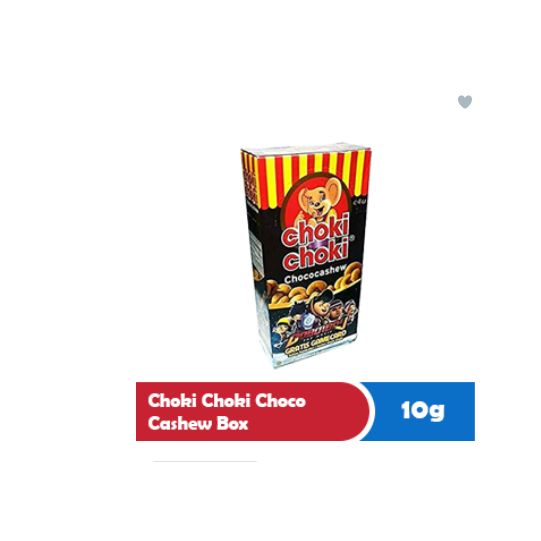
Task: Click the Gratis Game Card text
Action: point(316,343)
